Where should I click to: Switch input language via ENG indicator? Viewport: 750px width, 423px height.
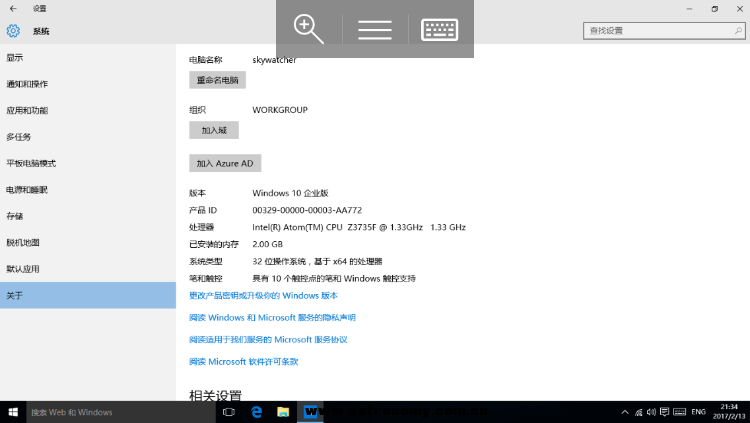[x=698, y=412]
